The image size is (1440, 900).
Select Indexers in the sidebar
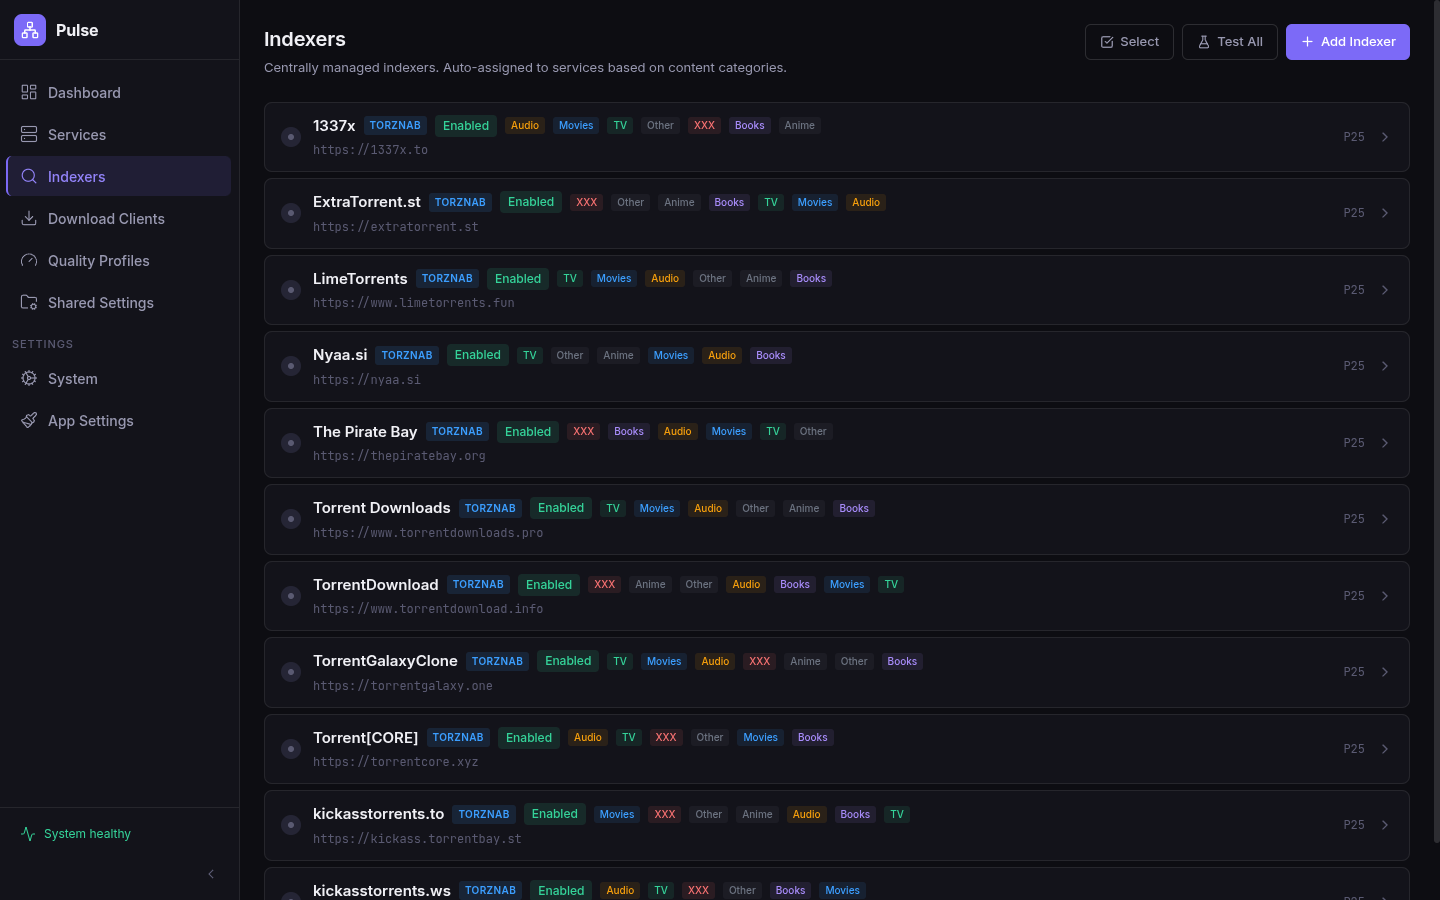[x=118, y=177]
